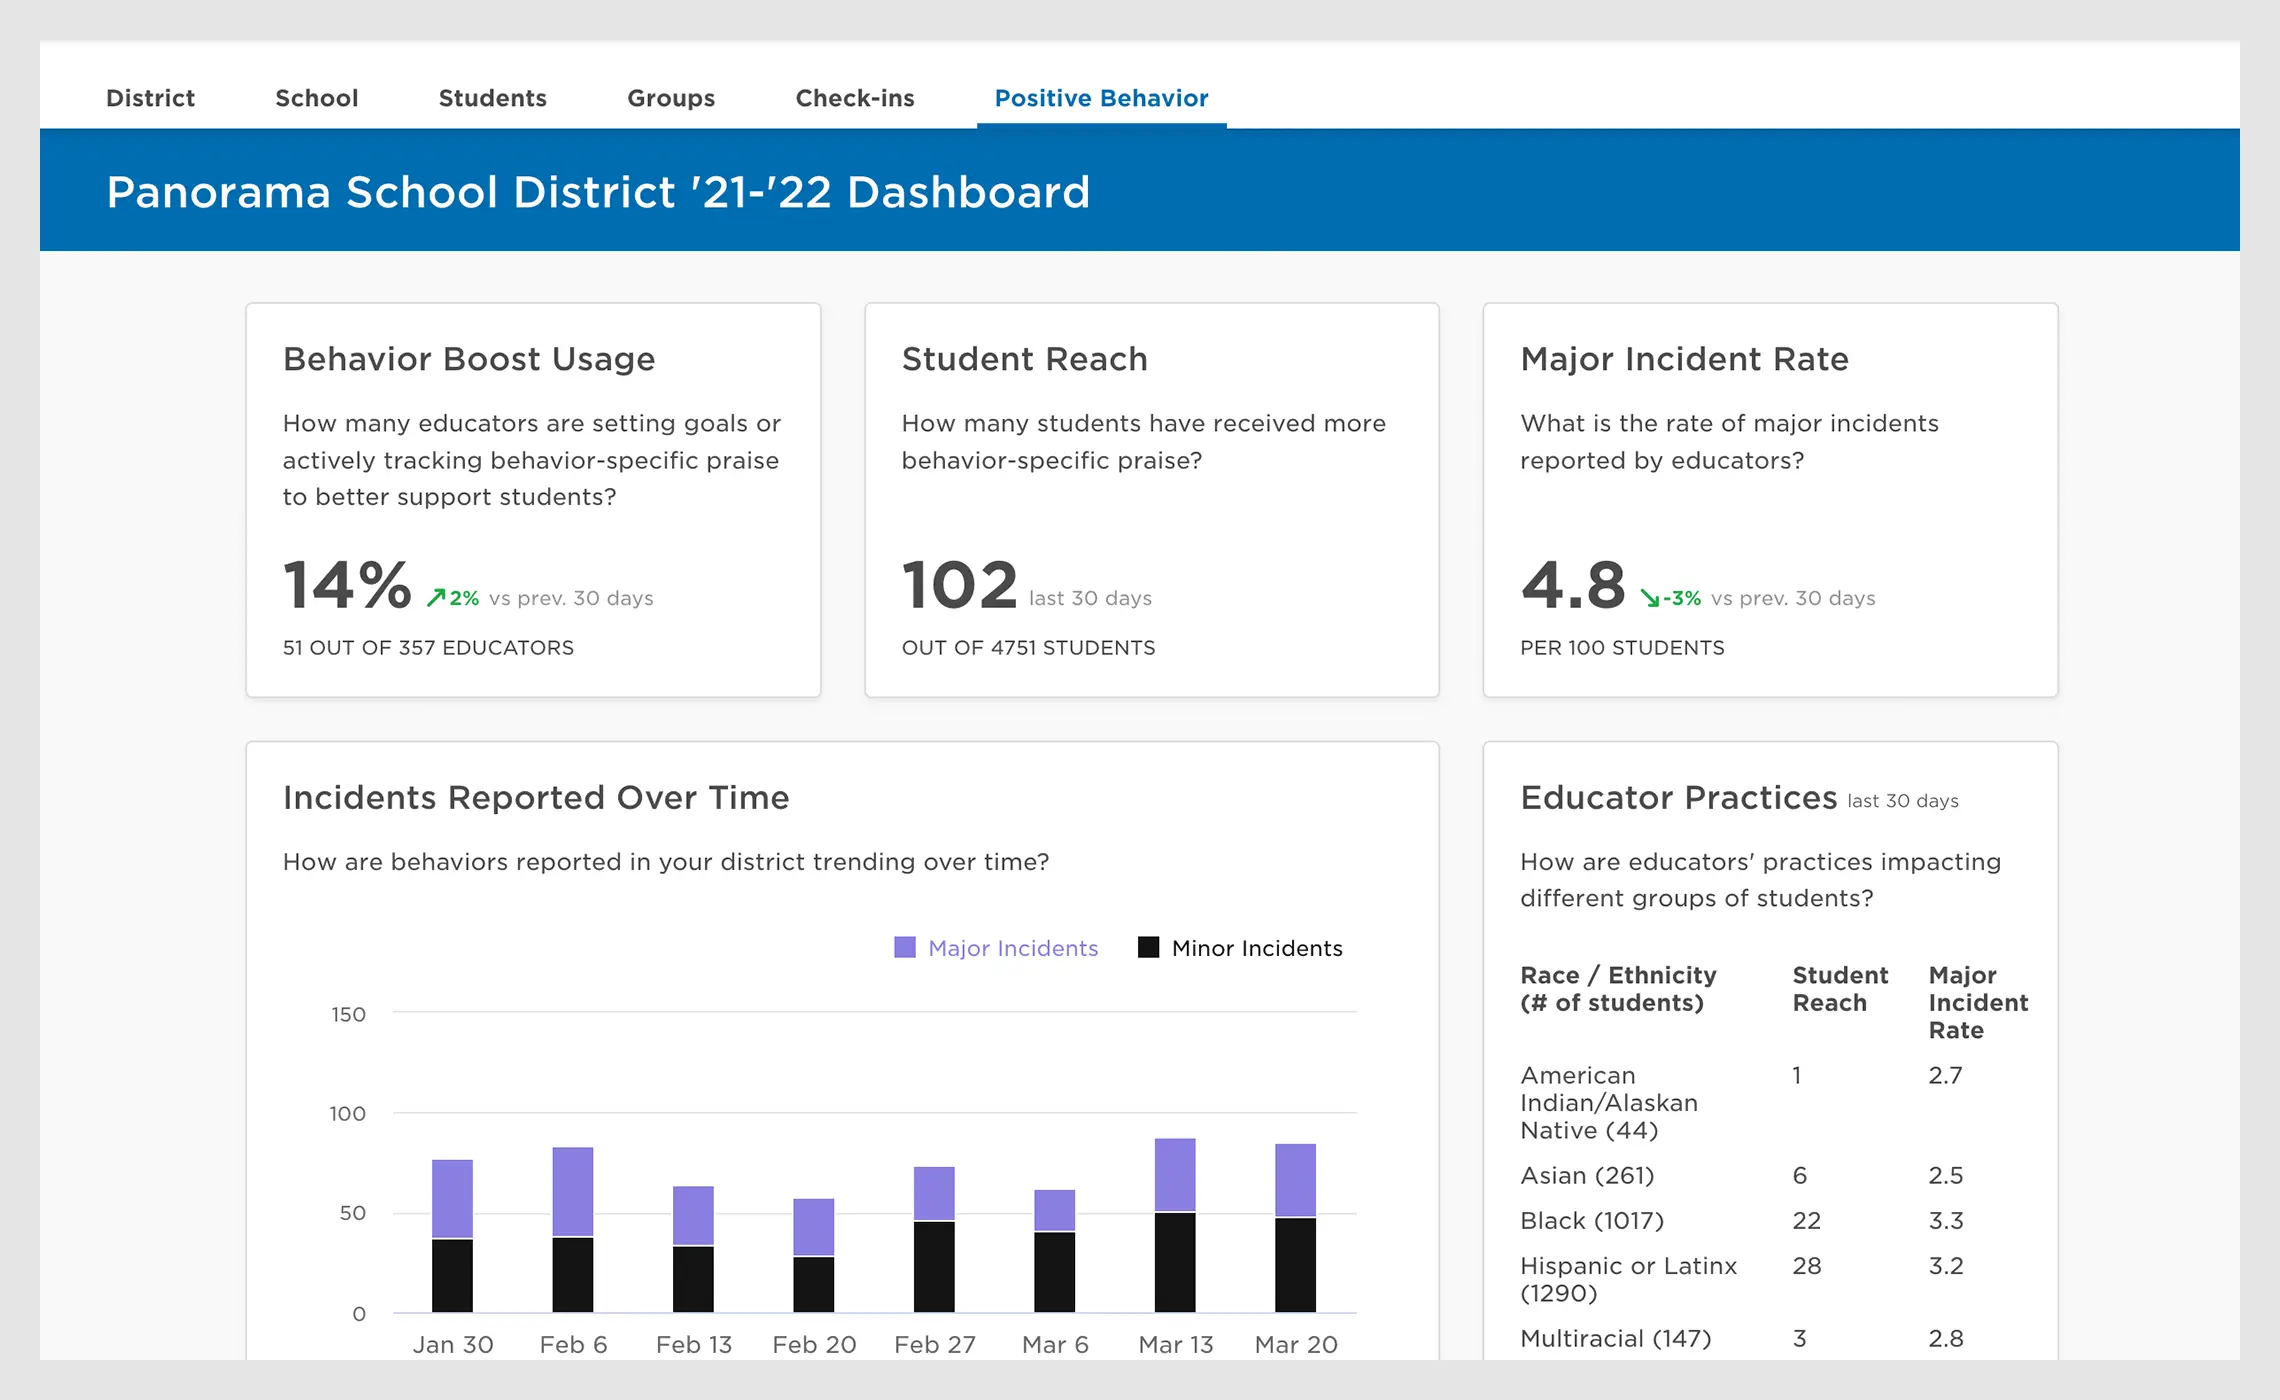Click the green up arrow next to 2%
The image size is (2280, 1400).
(x=436, y=598)
